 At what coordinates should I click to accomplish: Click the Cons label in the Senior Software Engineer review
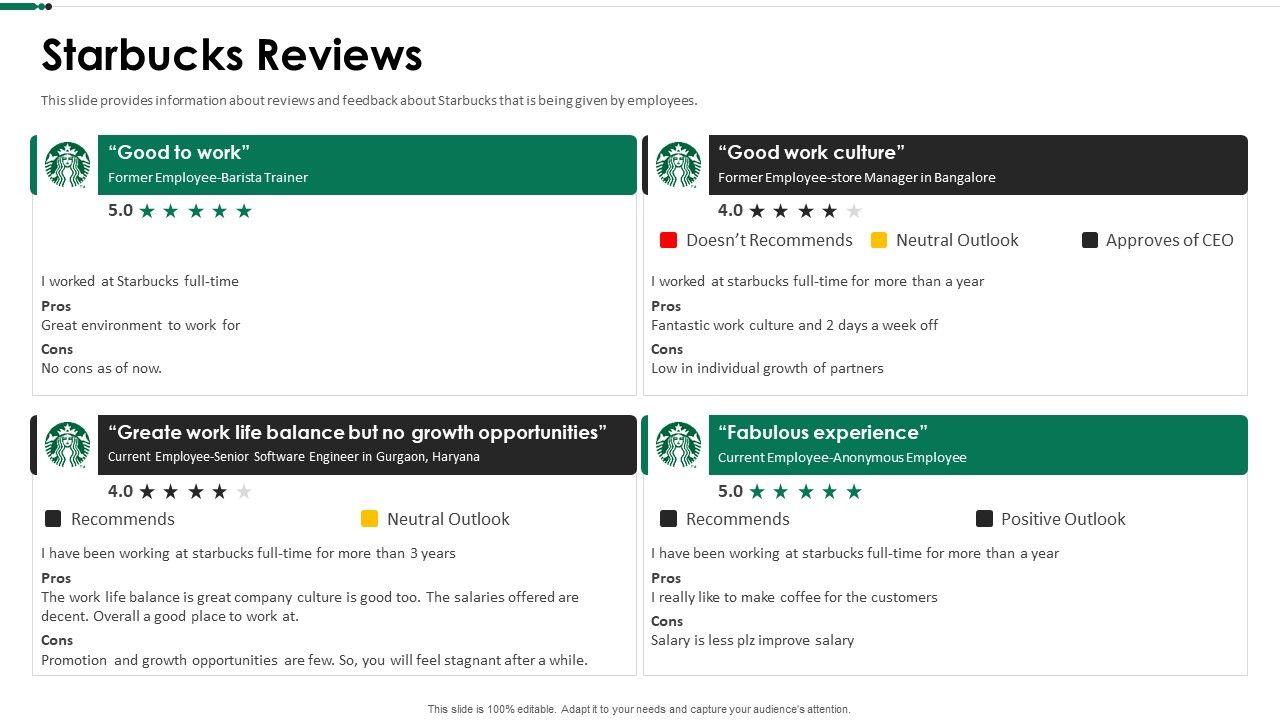(x=57, y=640)
